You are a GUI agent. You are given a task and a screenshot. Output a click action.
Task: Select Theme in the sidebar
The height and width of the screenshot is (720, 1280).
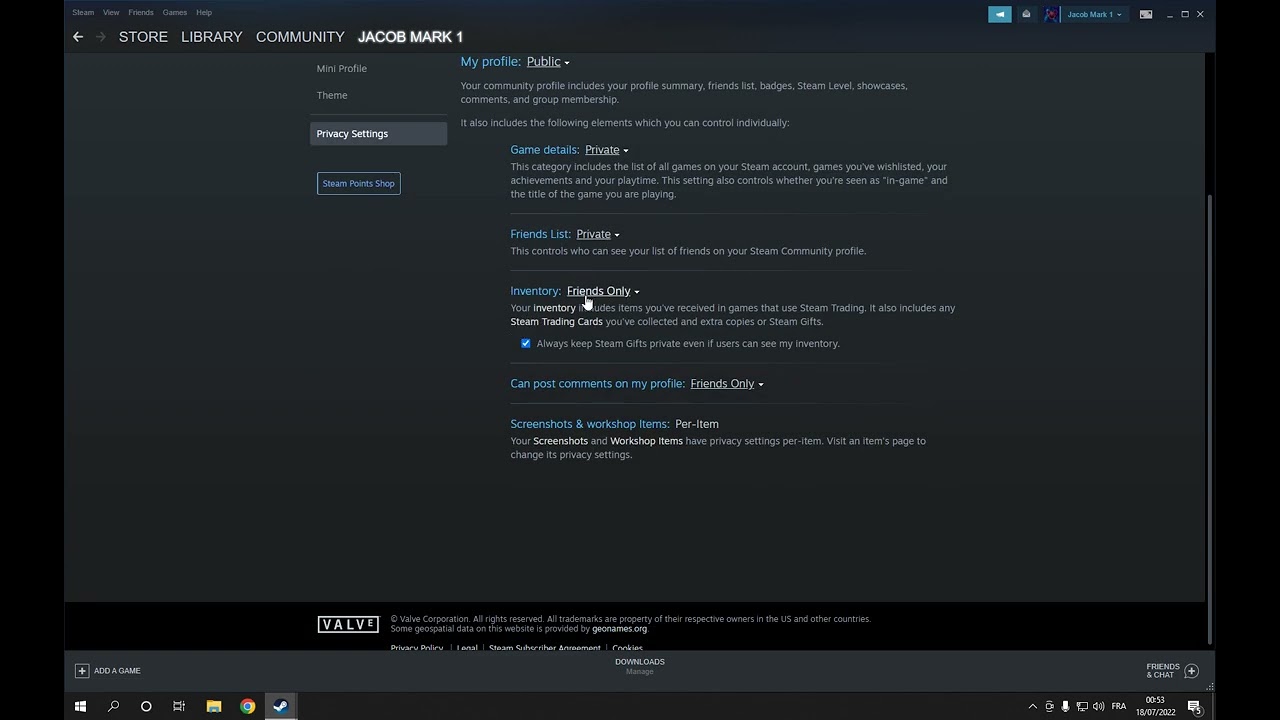coord(332,95)
